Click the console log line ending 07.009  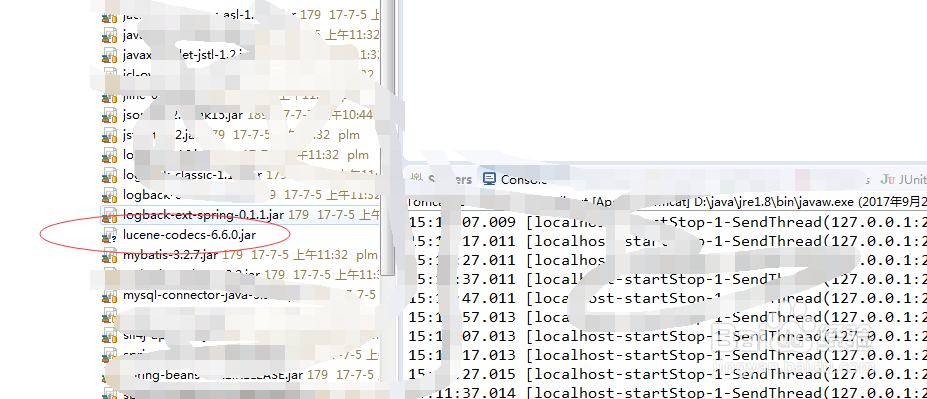click(x=667, y=222)
